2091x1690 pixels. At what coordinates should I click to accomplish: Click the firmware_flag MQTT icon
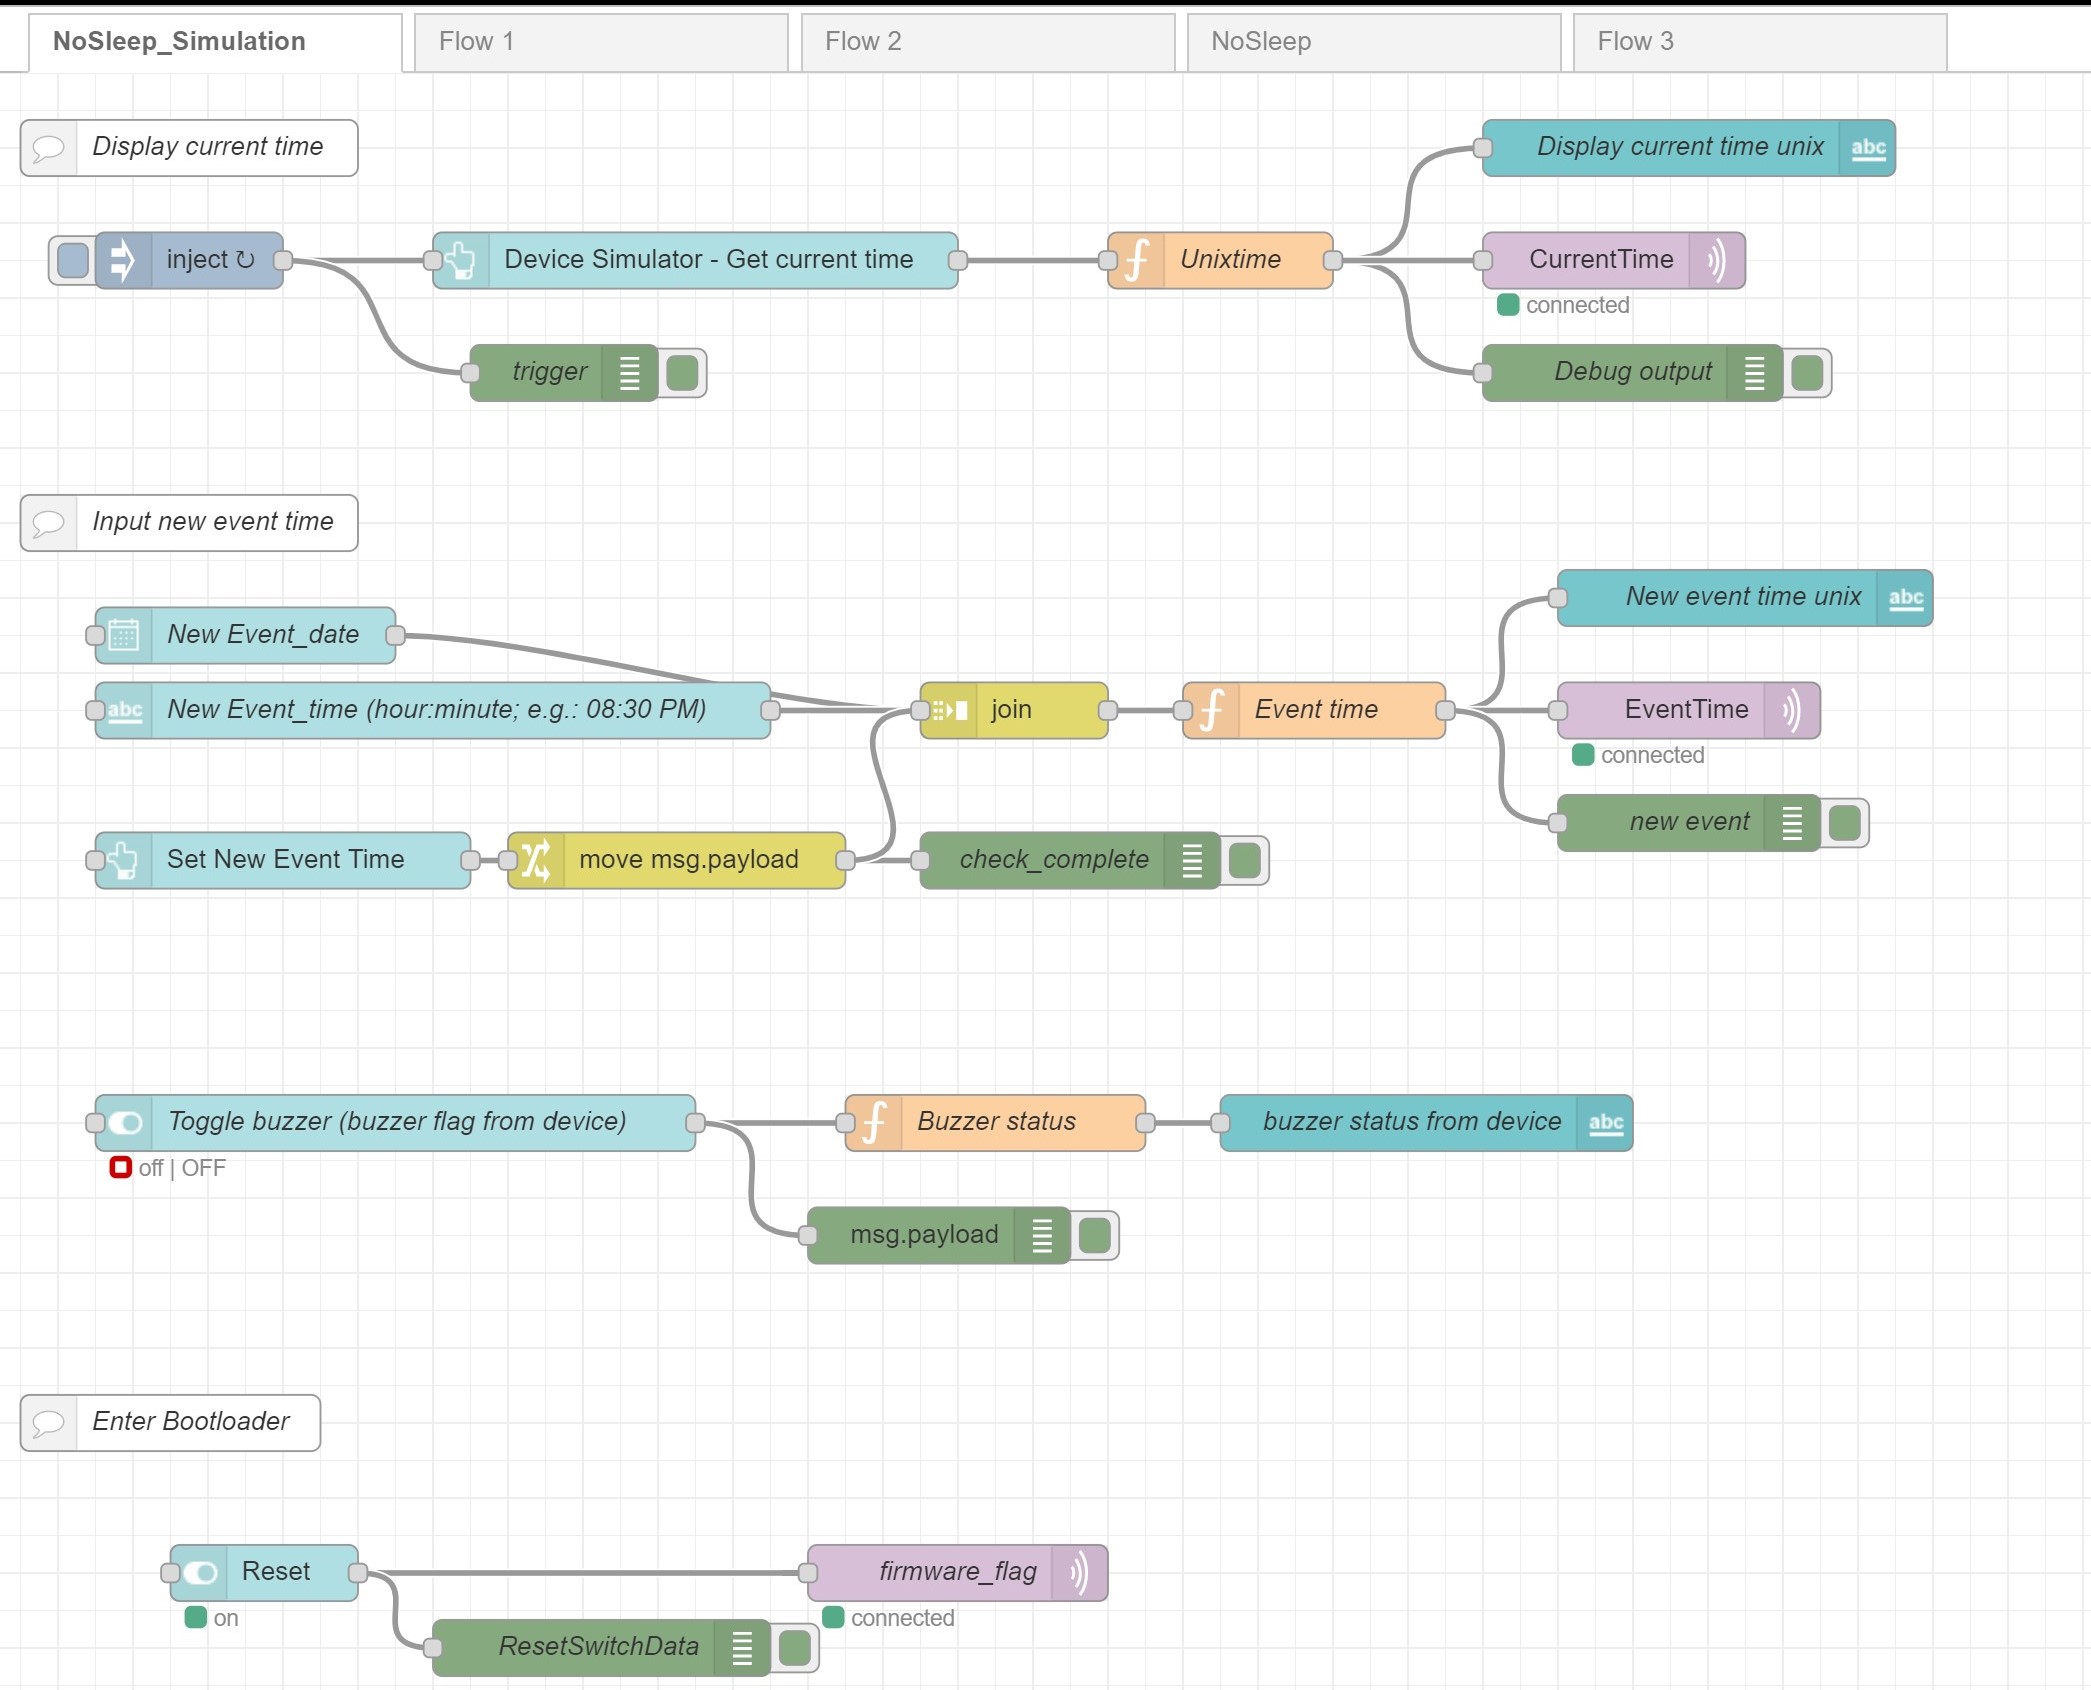(x=1079, y=1573)
